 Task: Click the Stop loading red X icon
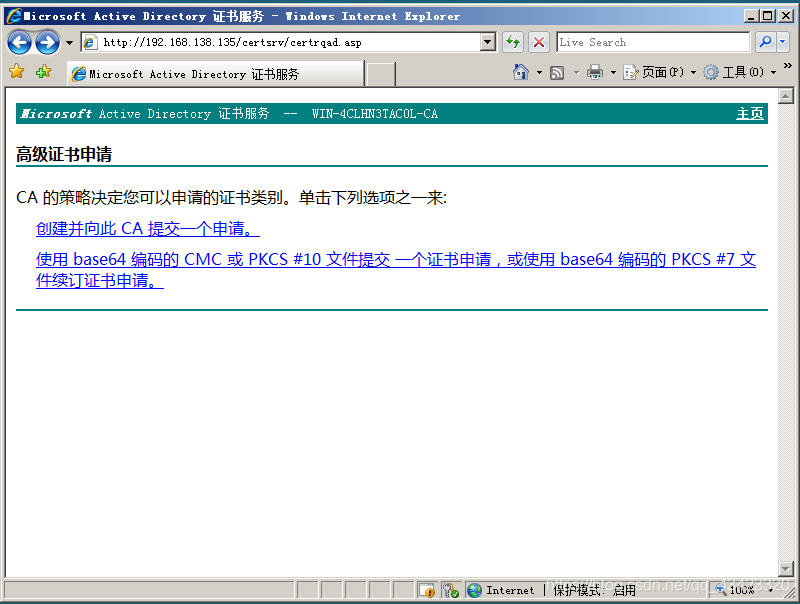539,42
